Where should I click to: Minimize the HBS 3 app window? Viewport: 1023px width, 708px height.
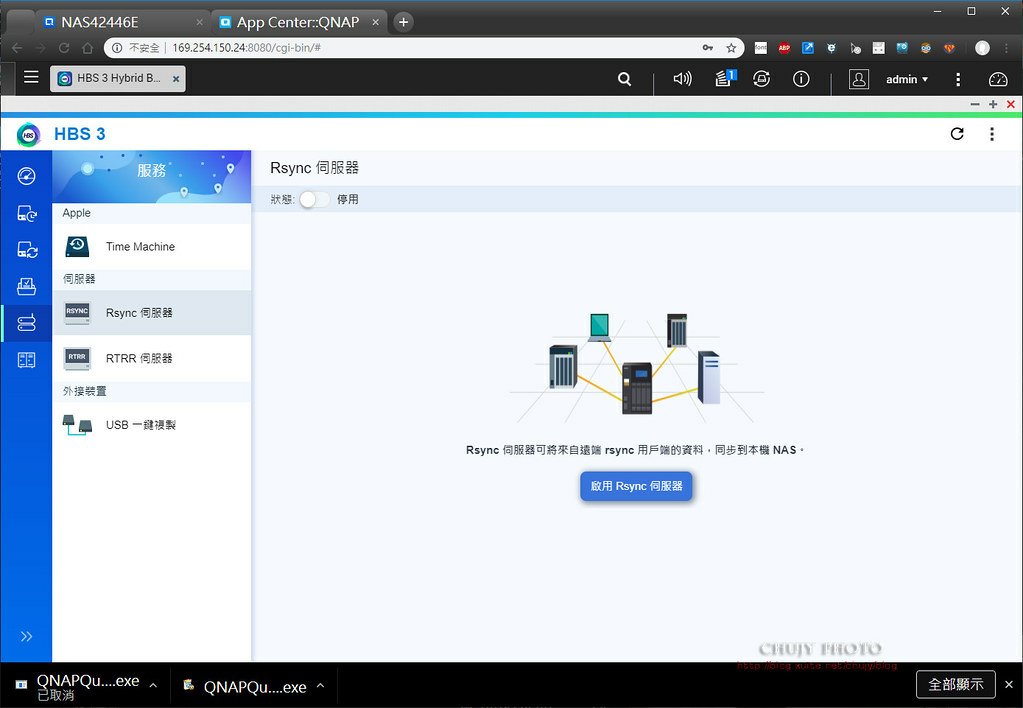click(975, 104)
